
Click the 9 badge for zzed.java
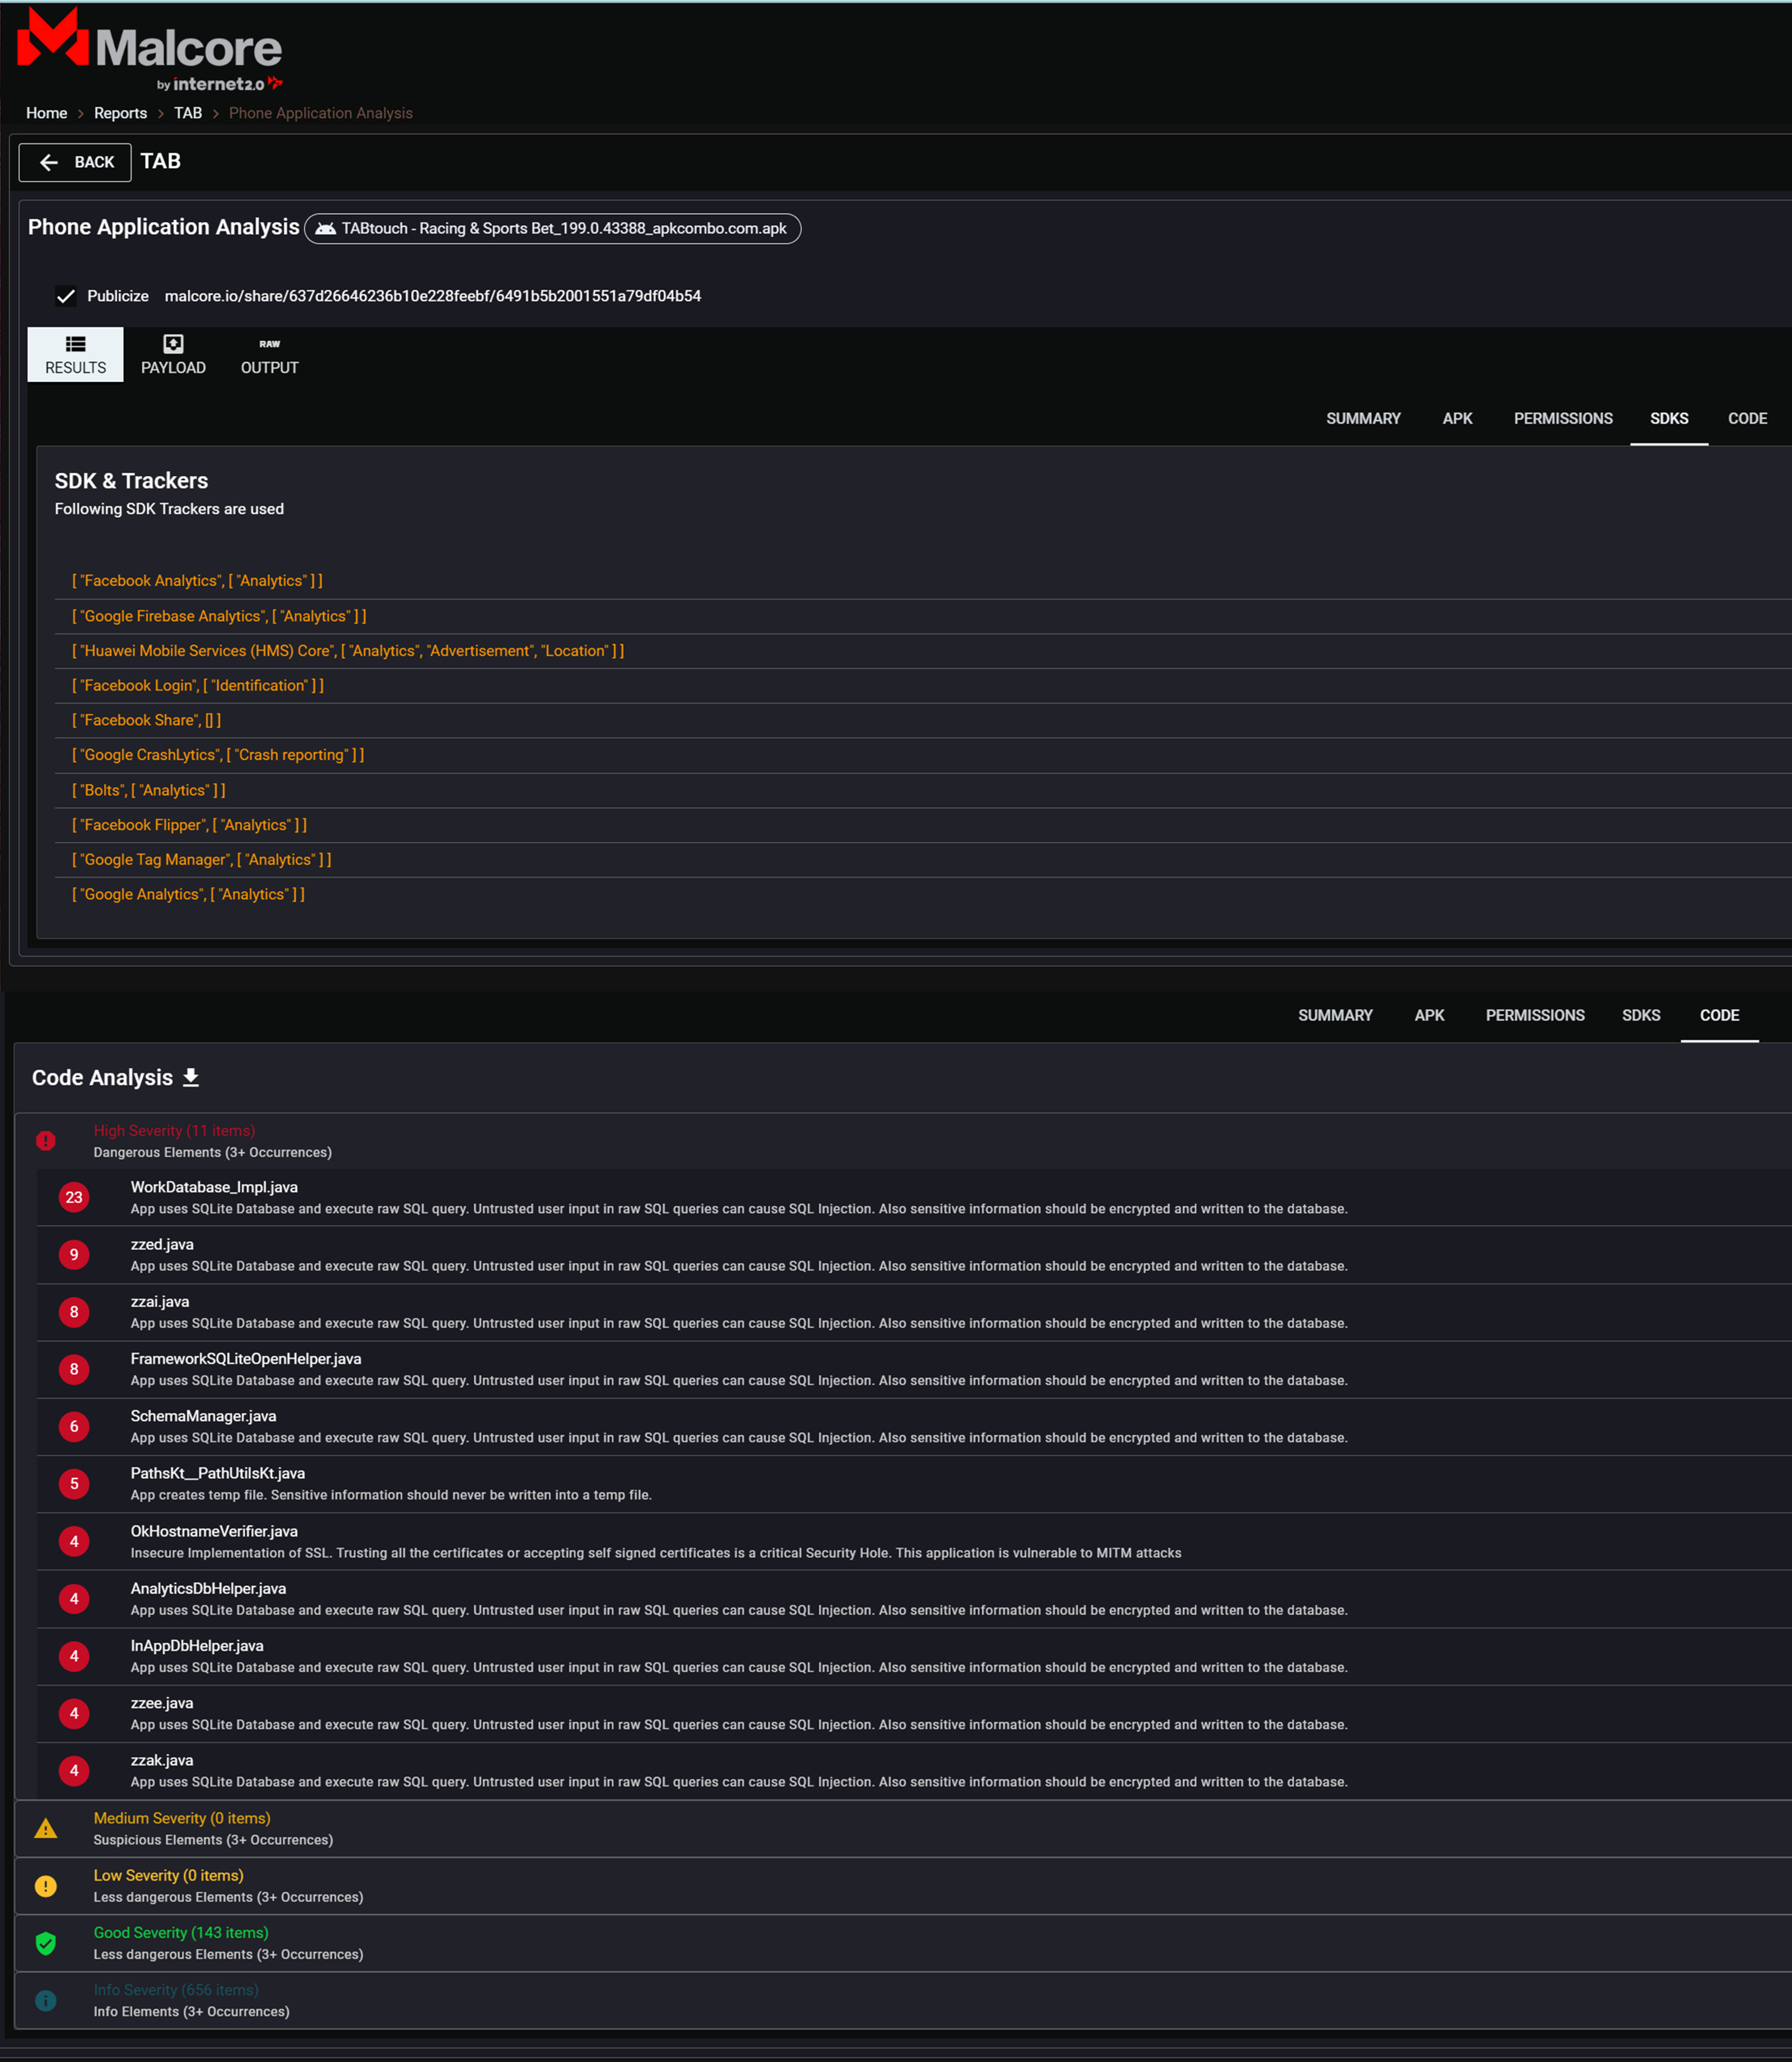pyautogui.click(x=74, y=1254)
